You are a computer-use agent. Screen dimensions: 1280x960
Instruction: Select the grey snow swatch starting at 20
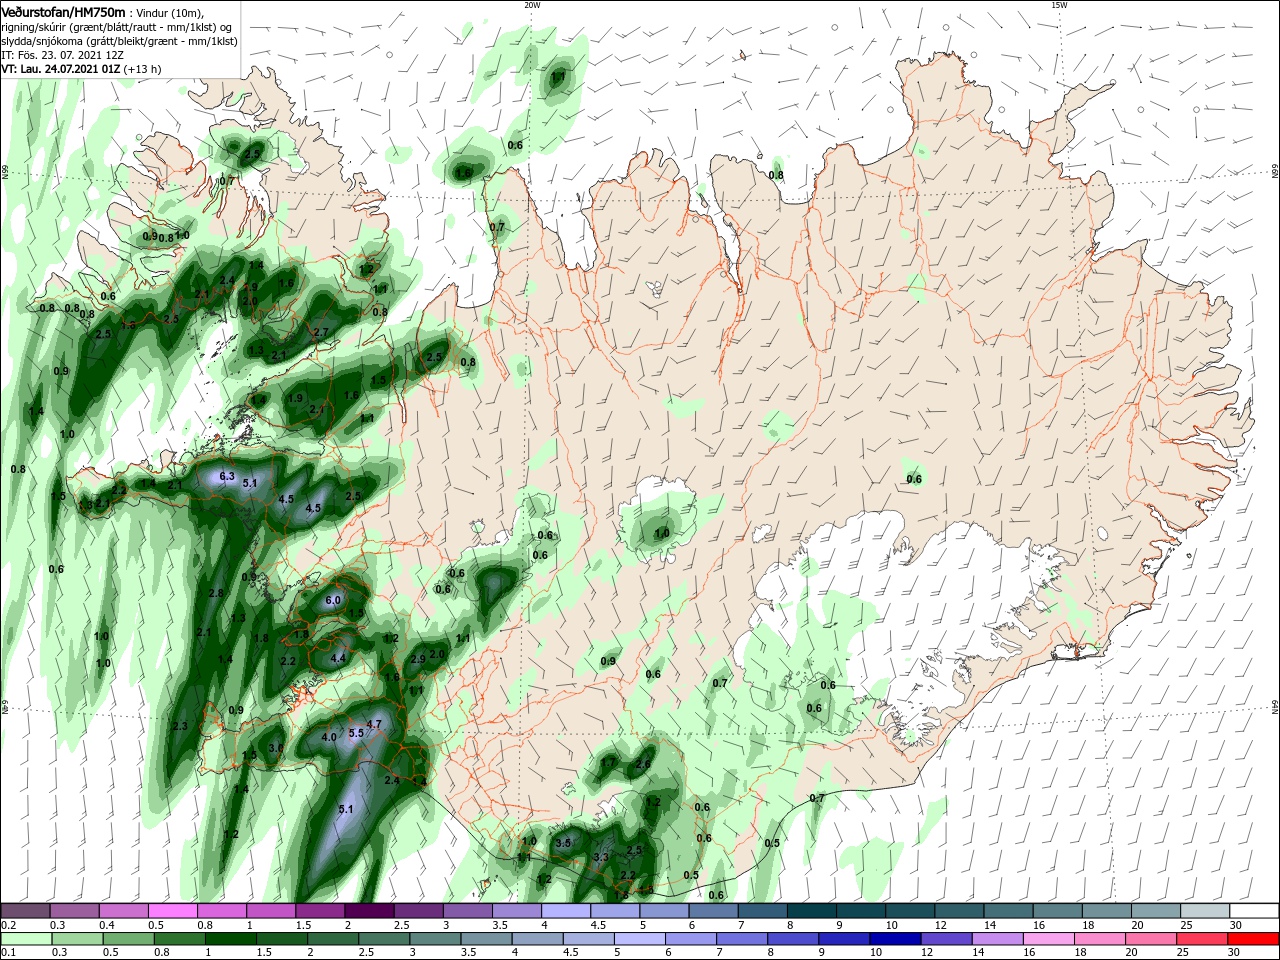[x=1156, y=911]
